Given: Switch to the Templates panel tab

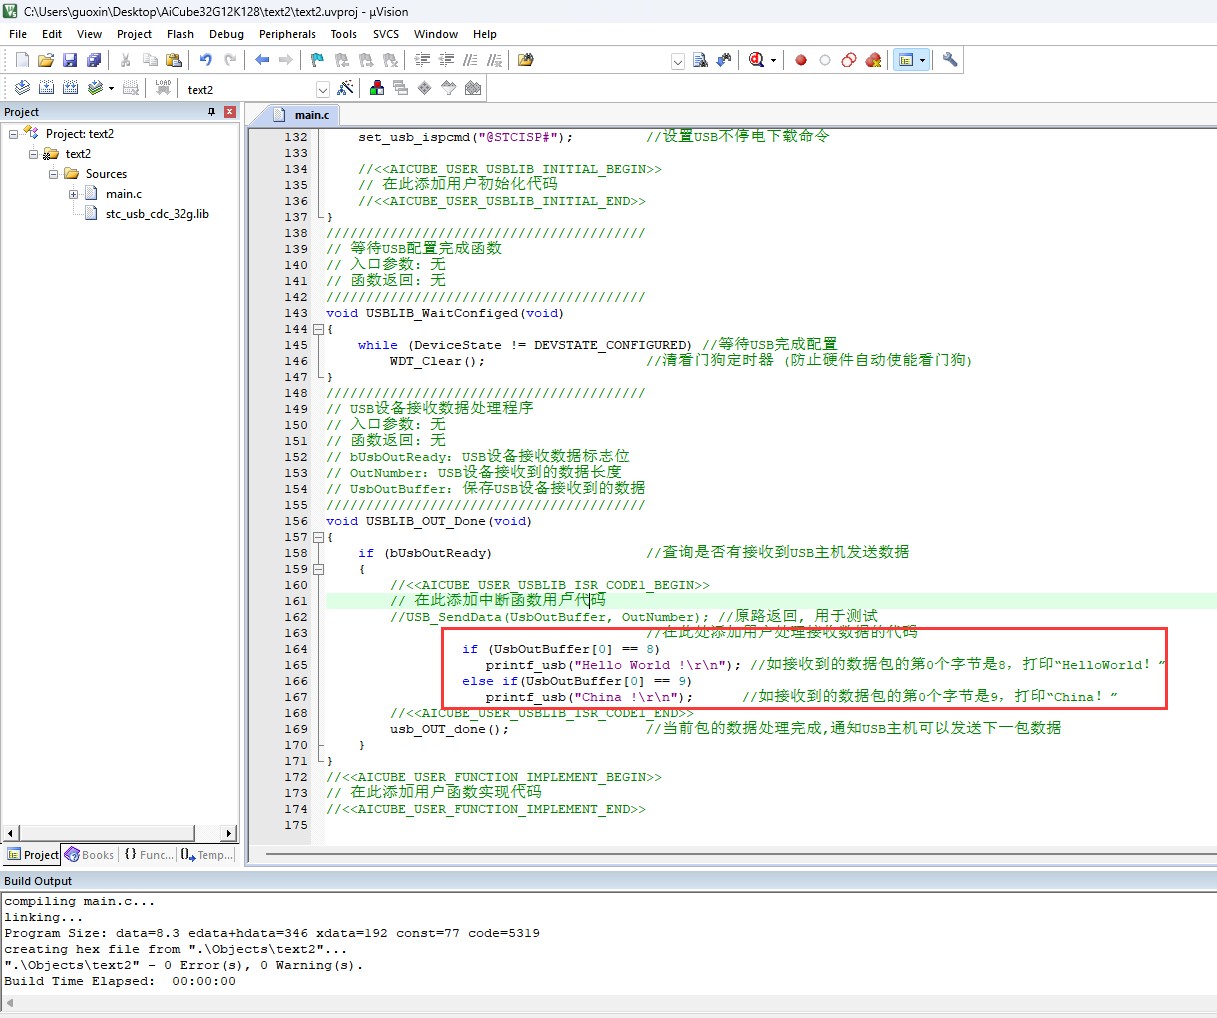Looking at the screenshot, I should (x=208, y=855).
